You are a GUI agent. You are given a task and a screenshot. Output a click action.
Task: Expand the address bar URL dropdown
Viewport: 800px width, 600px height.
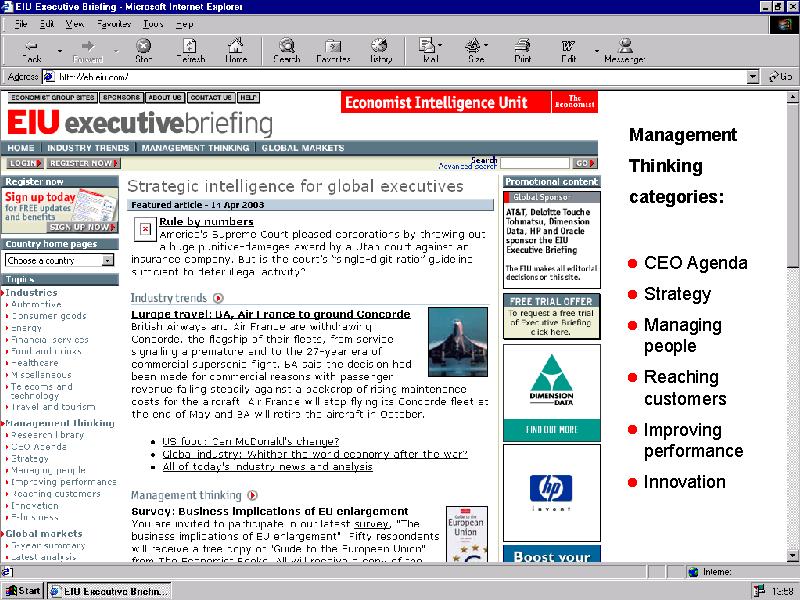pos(753,77)
